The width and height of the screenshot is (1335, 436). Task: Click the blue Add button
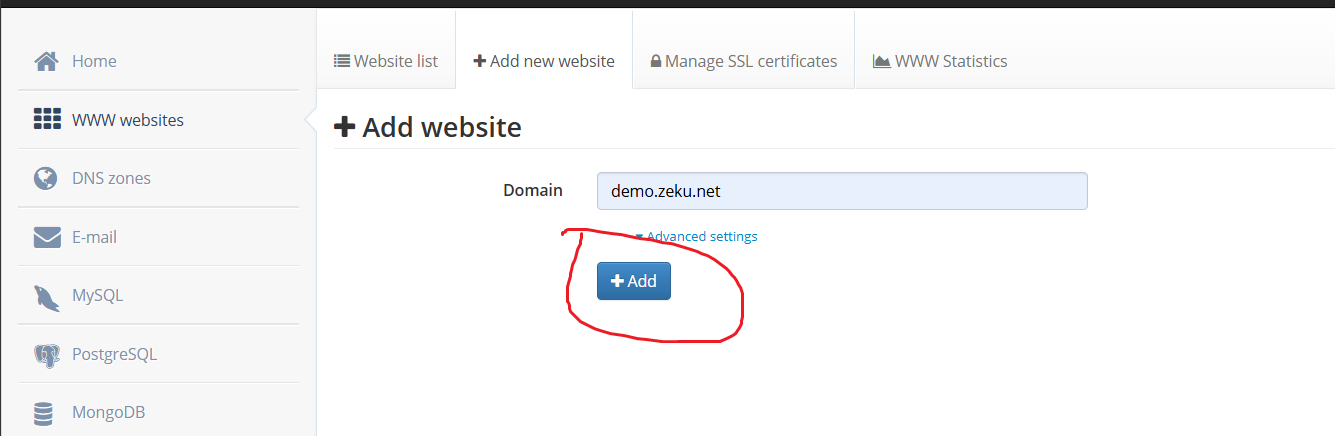634,281
